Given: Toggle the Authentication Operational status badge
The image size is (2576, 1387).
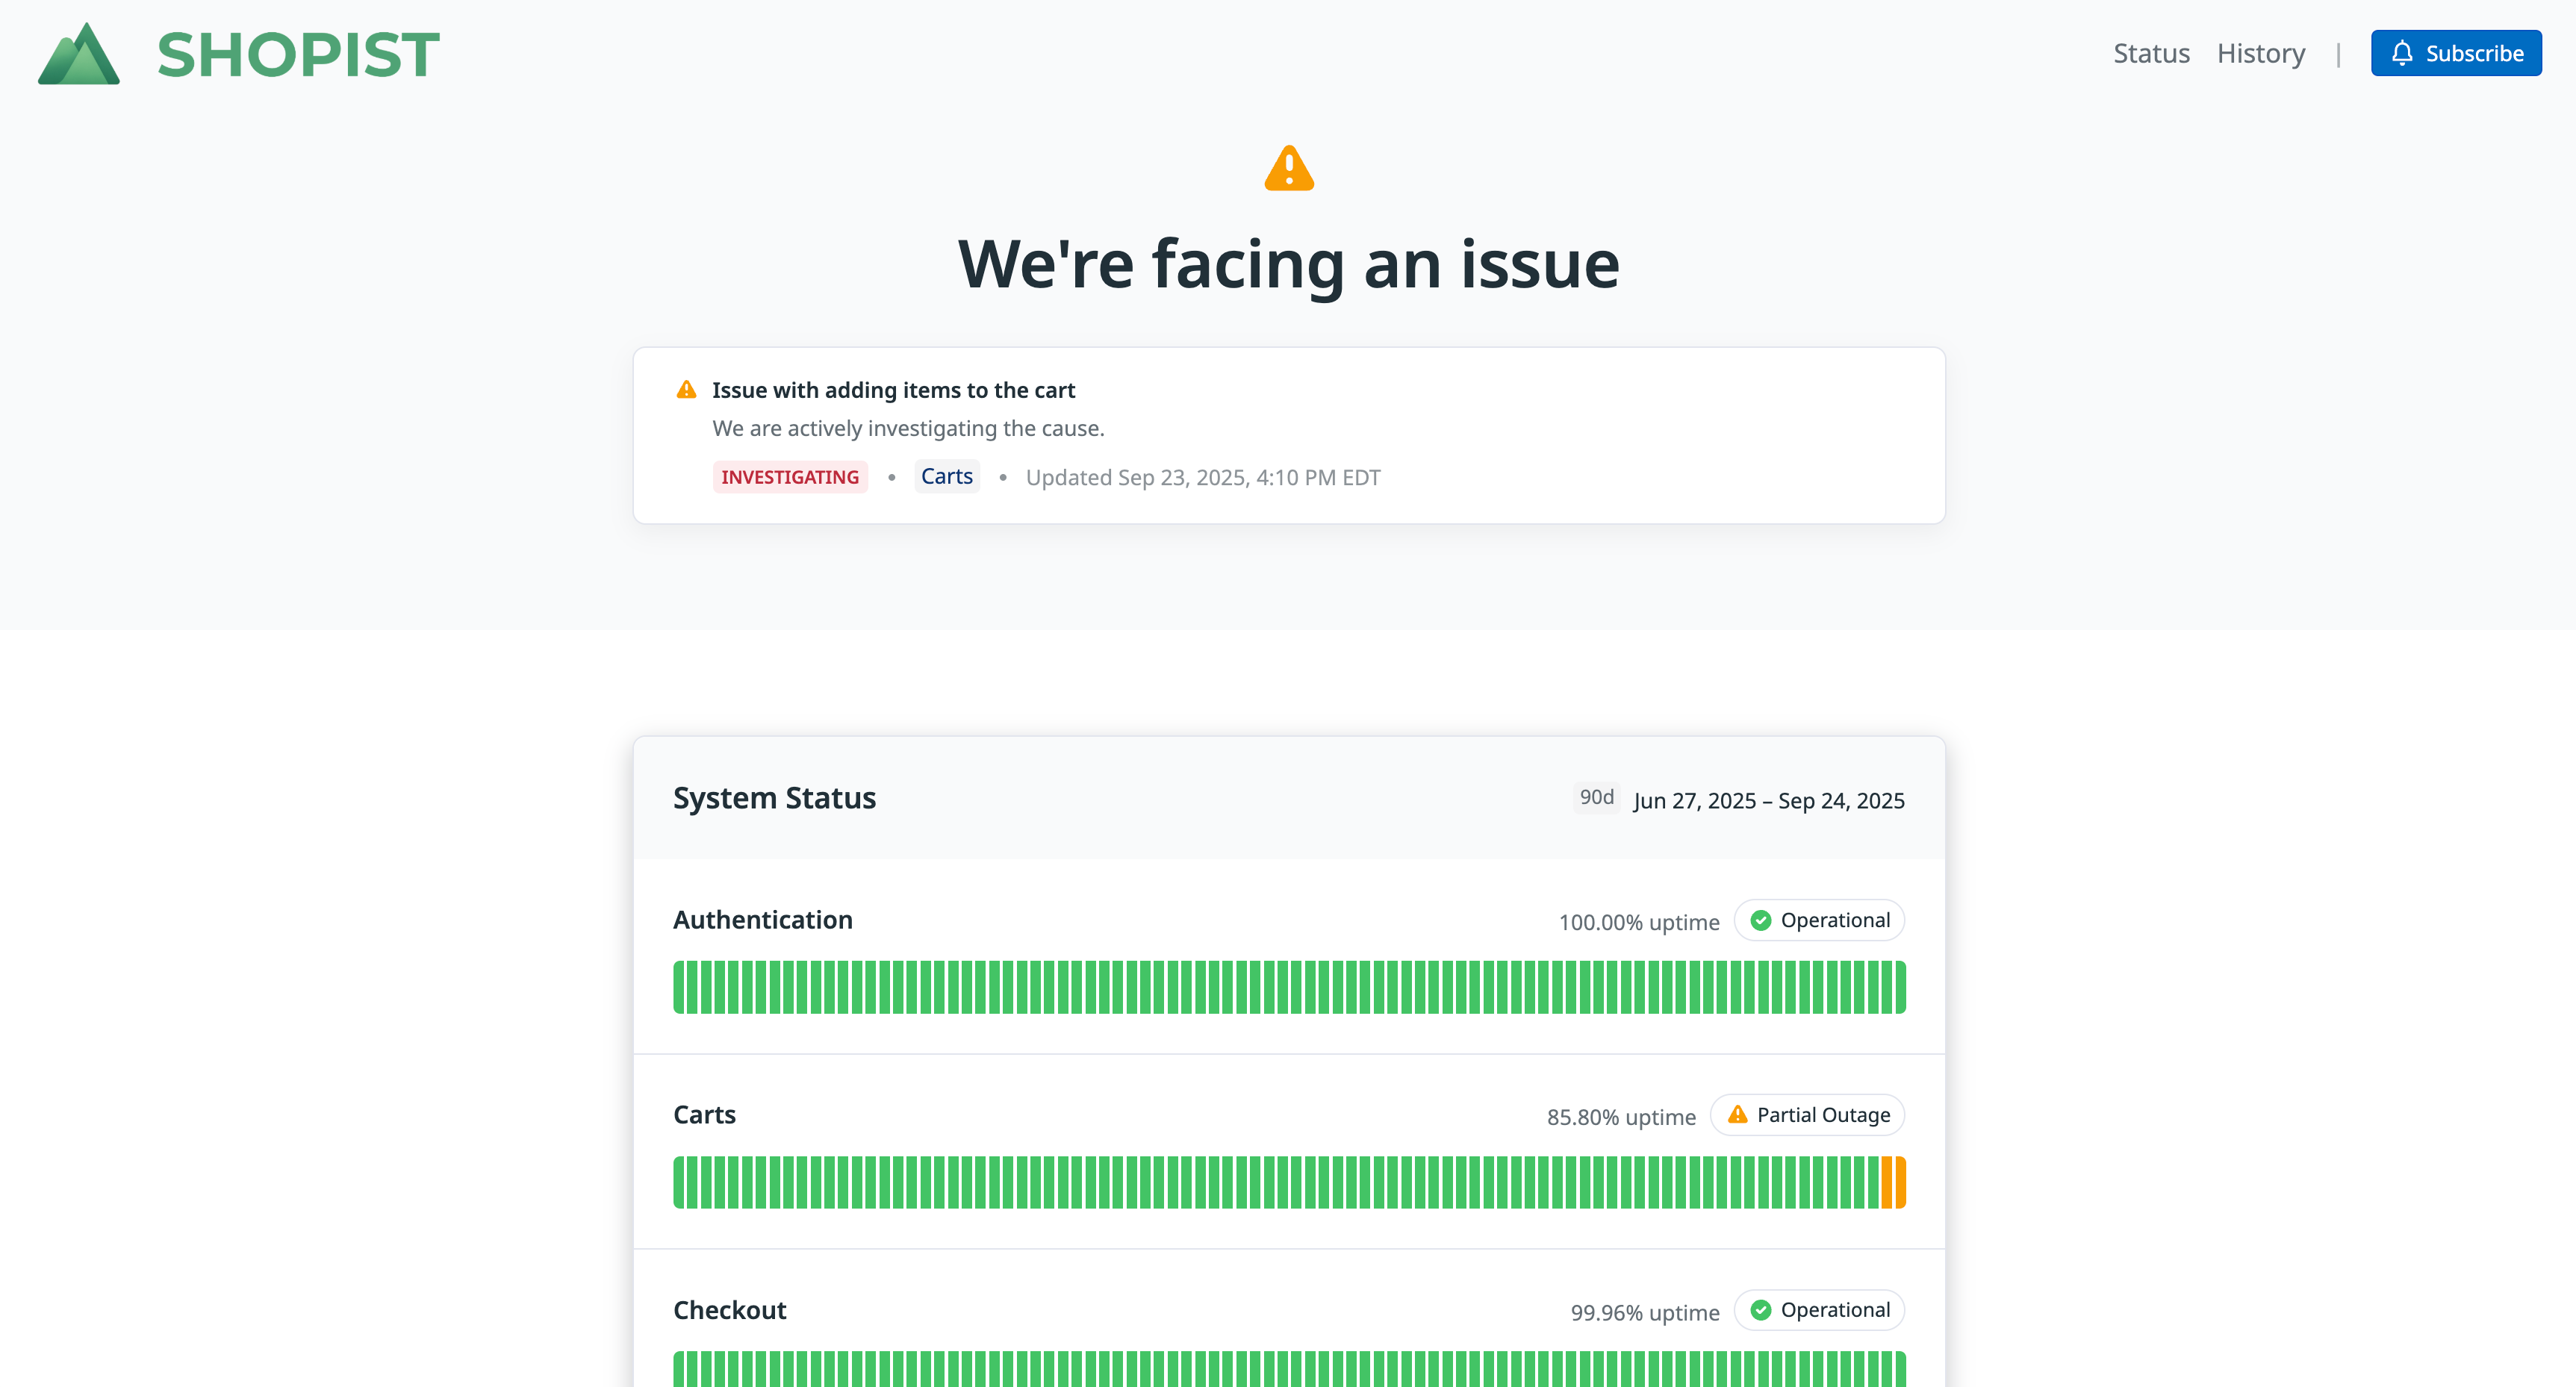Looking at the screenshot, I should [1819, 920].
